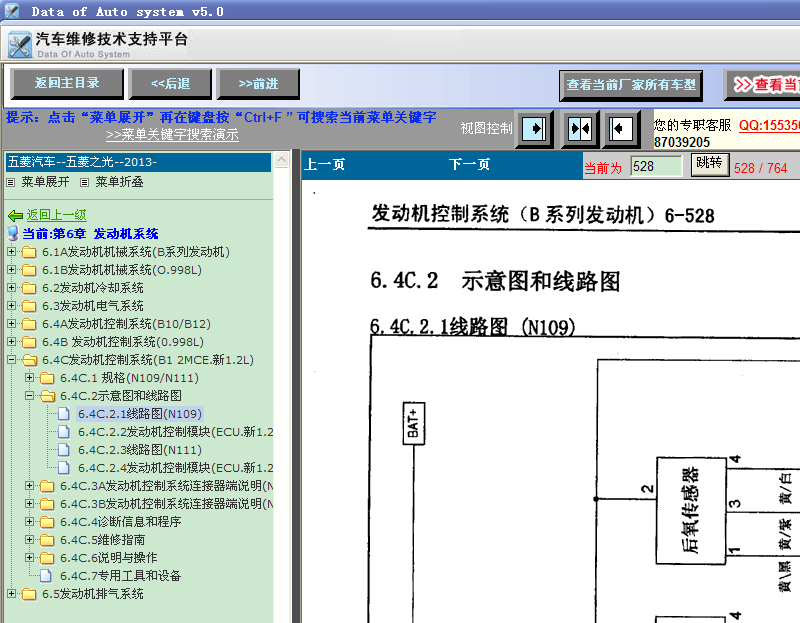Image resolution: width=800 pixels, height=623 pixels.
Task: Click the folder icon of 6.4C.1 规格
Action: [47, 378]
